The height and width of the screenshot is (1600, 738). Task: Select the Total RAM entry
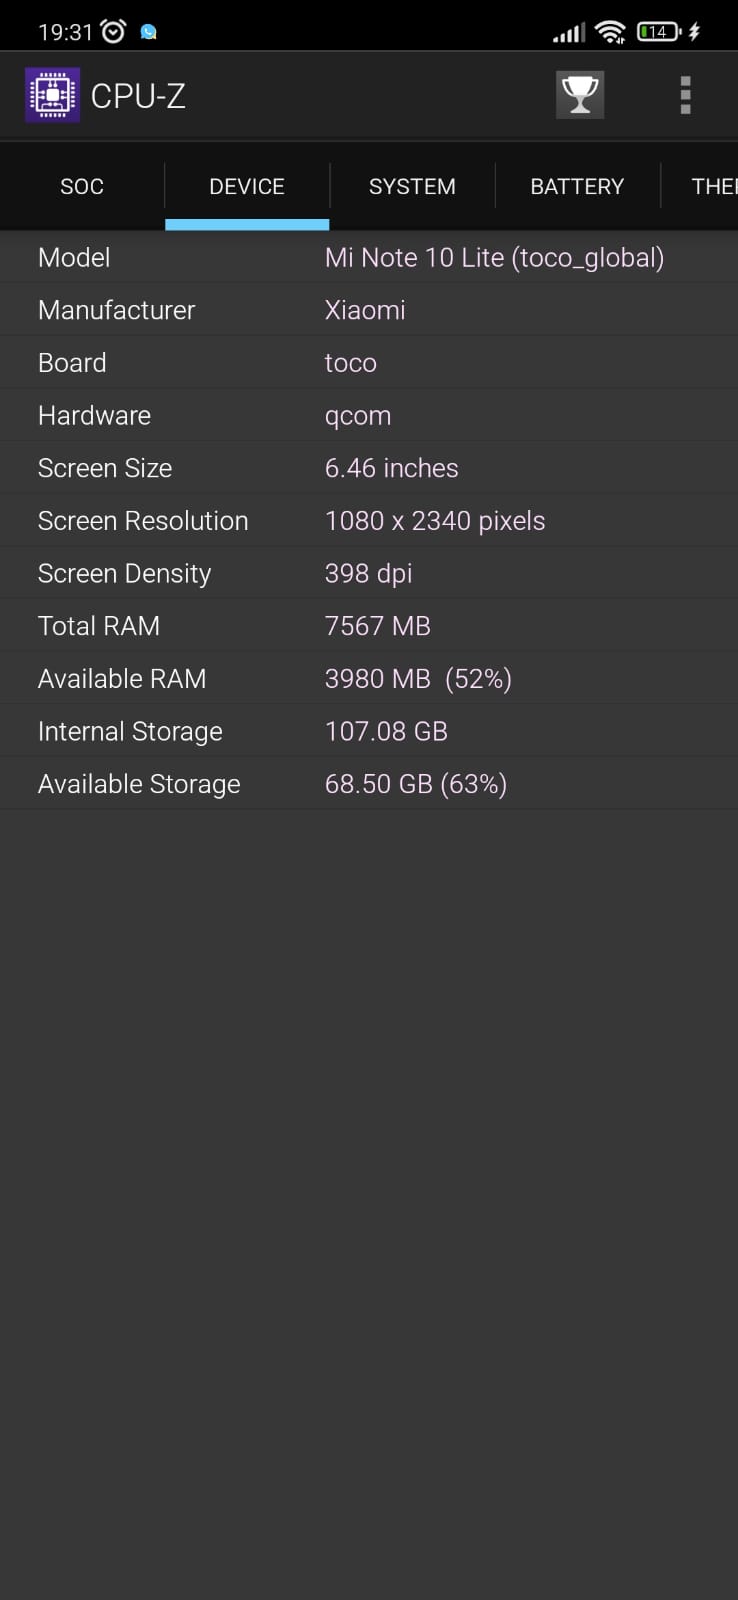[369, 626]
